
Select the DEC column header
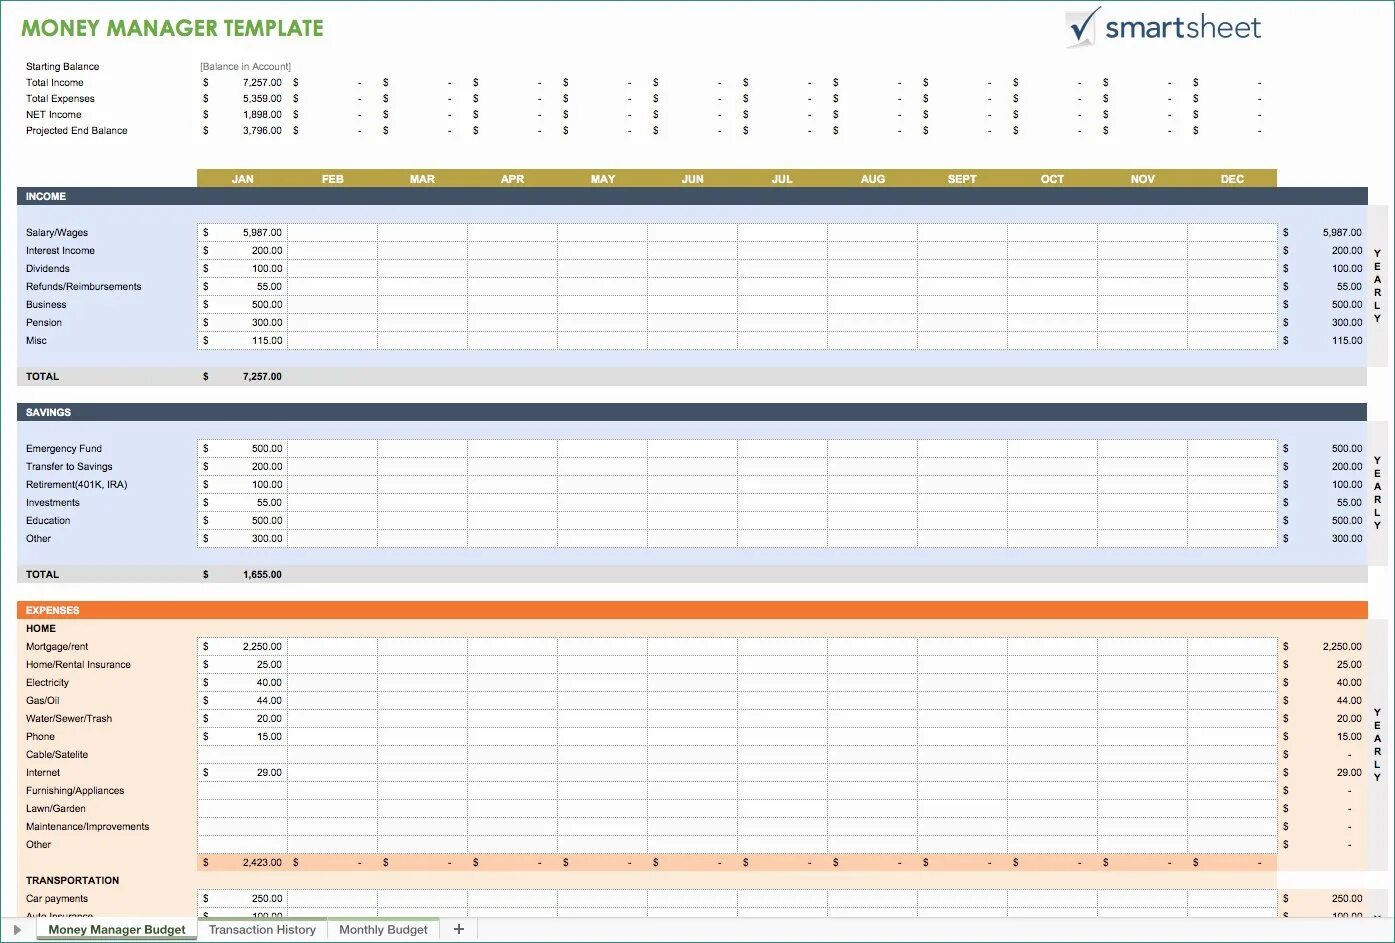click(1232, 179)
